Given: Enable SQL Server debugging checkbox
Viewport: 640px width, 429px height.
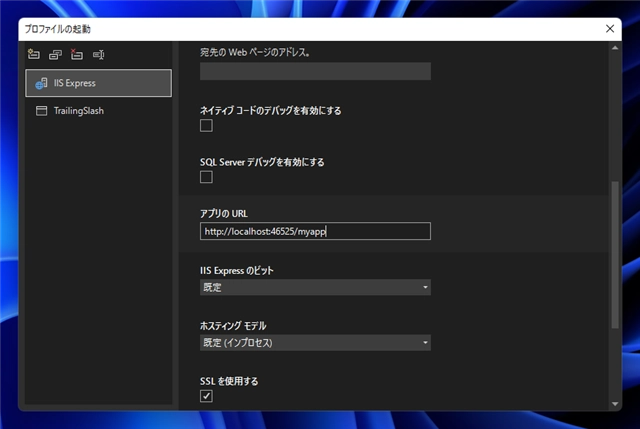Looking at the screenshot, I should tap(206, 177).
